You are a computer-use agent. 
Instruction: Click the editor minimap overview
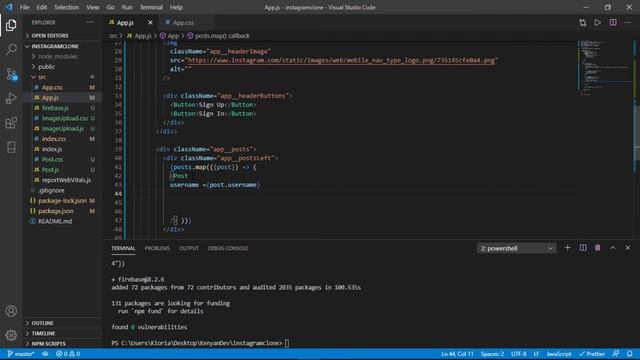pos(605,67)
